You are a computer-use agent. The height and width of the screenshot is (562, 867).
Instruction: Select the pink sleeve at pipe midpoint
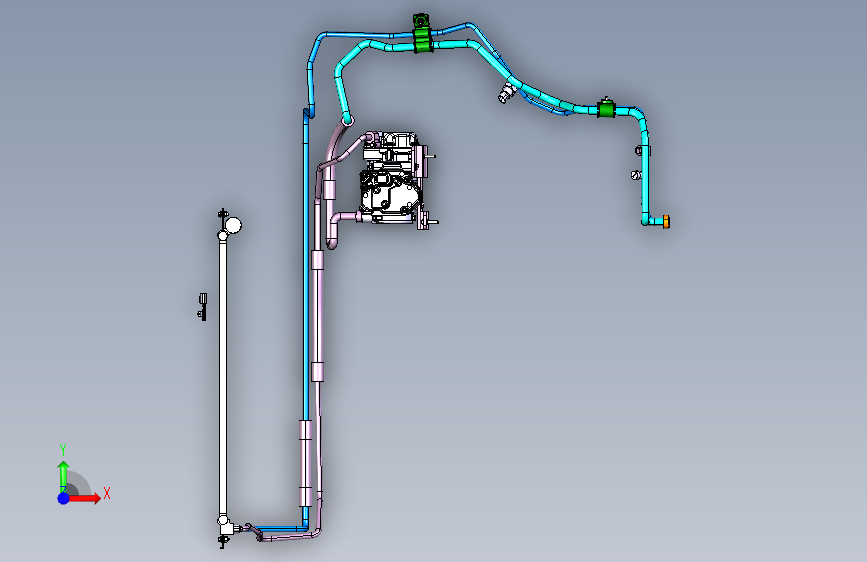pos(317,371)
